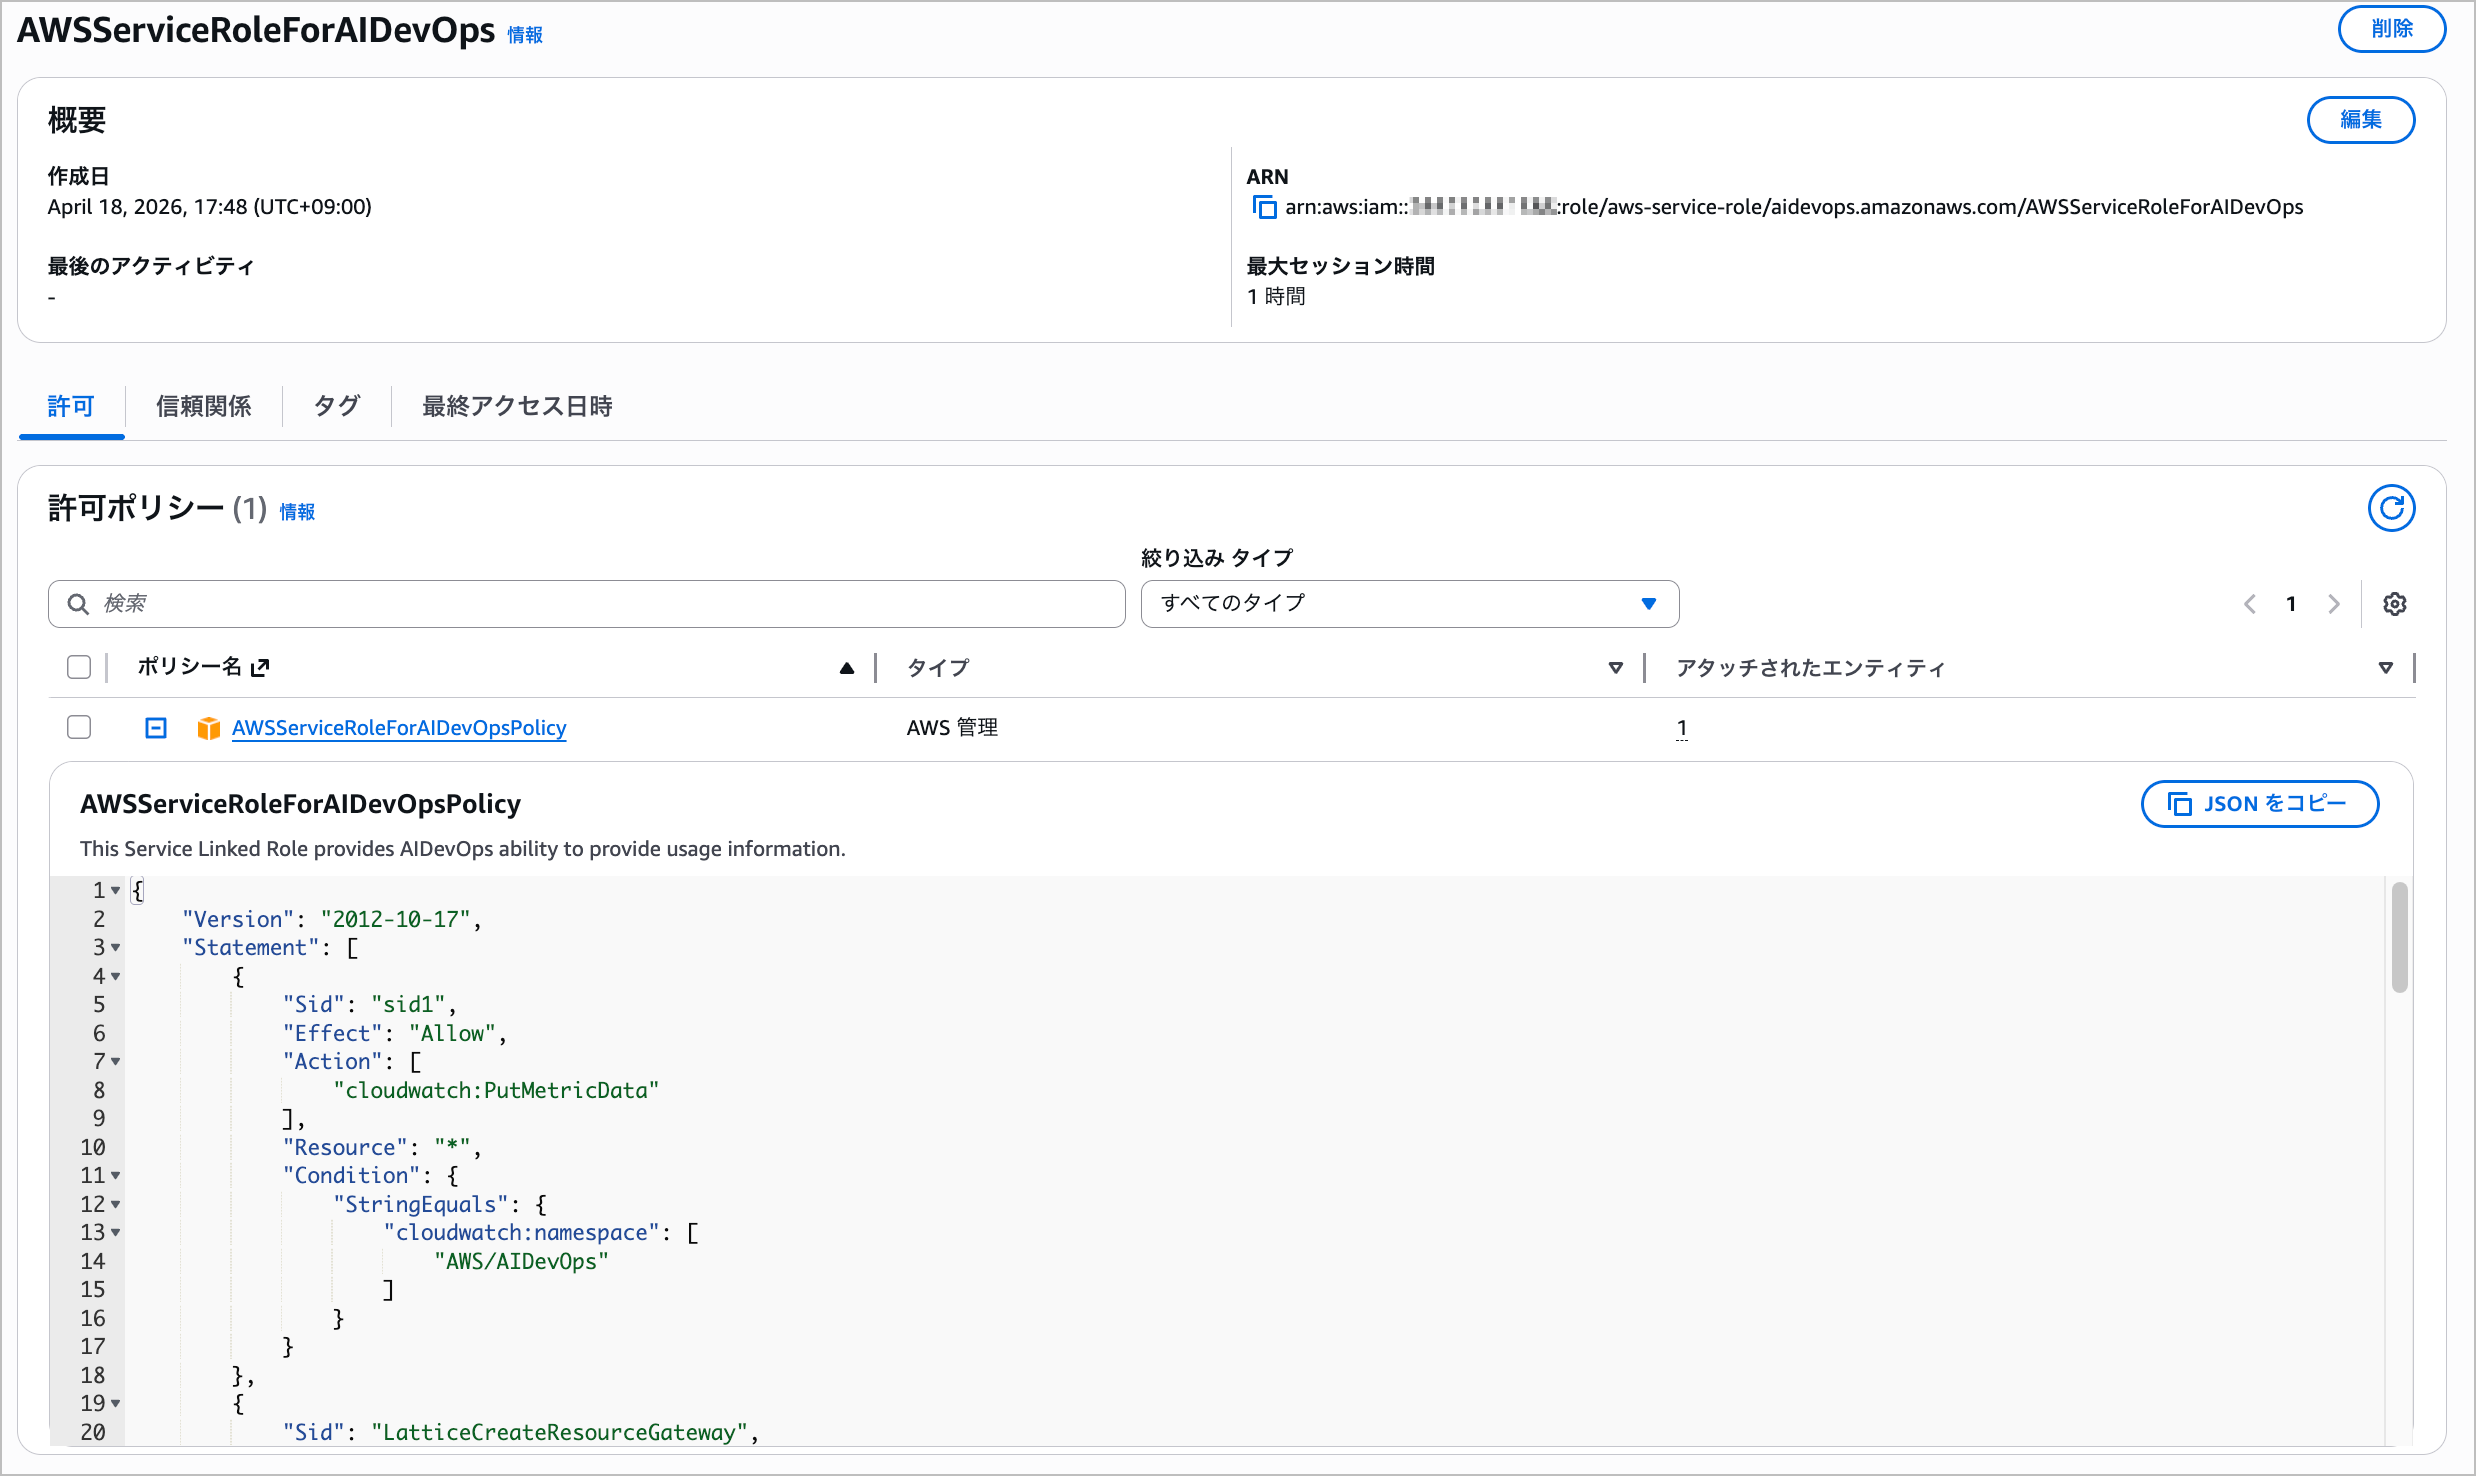This screenshot has height=1476, width=2476.
Task: Copy the role ARN
Action: pos(1264,207)
